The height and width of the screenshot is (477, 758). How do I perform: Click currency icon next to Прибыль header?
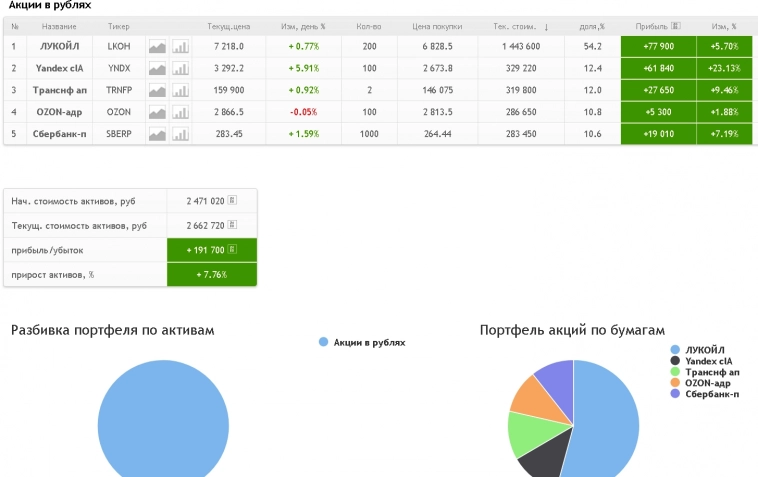click(676, 25)
